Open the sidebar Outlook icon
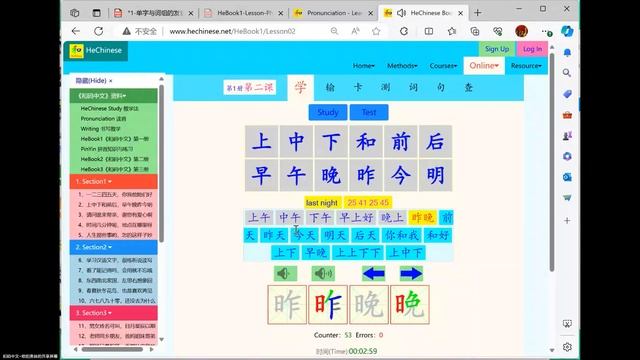 pos(567,177)
